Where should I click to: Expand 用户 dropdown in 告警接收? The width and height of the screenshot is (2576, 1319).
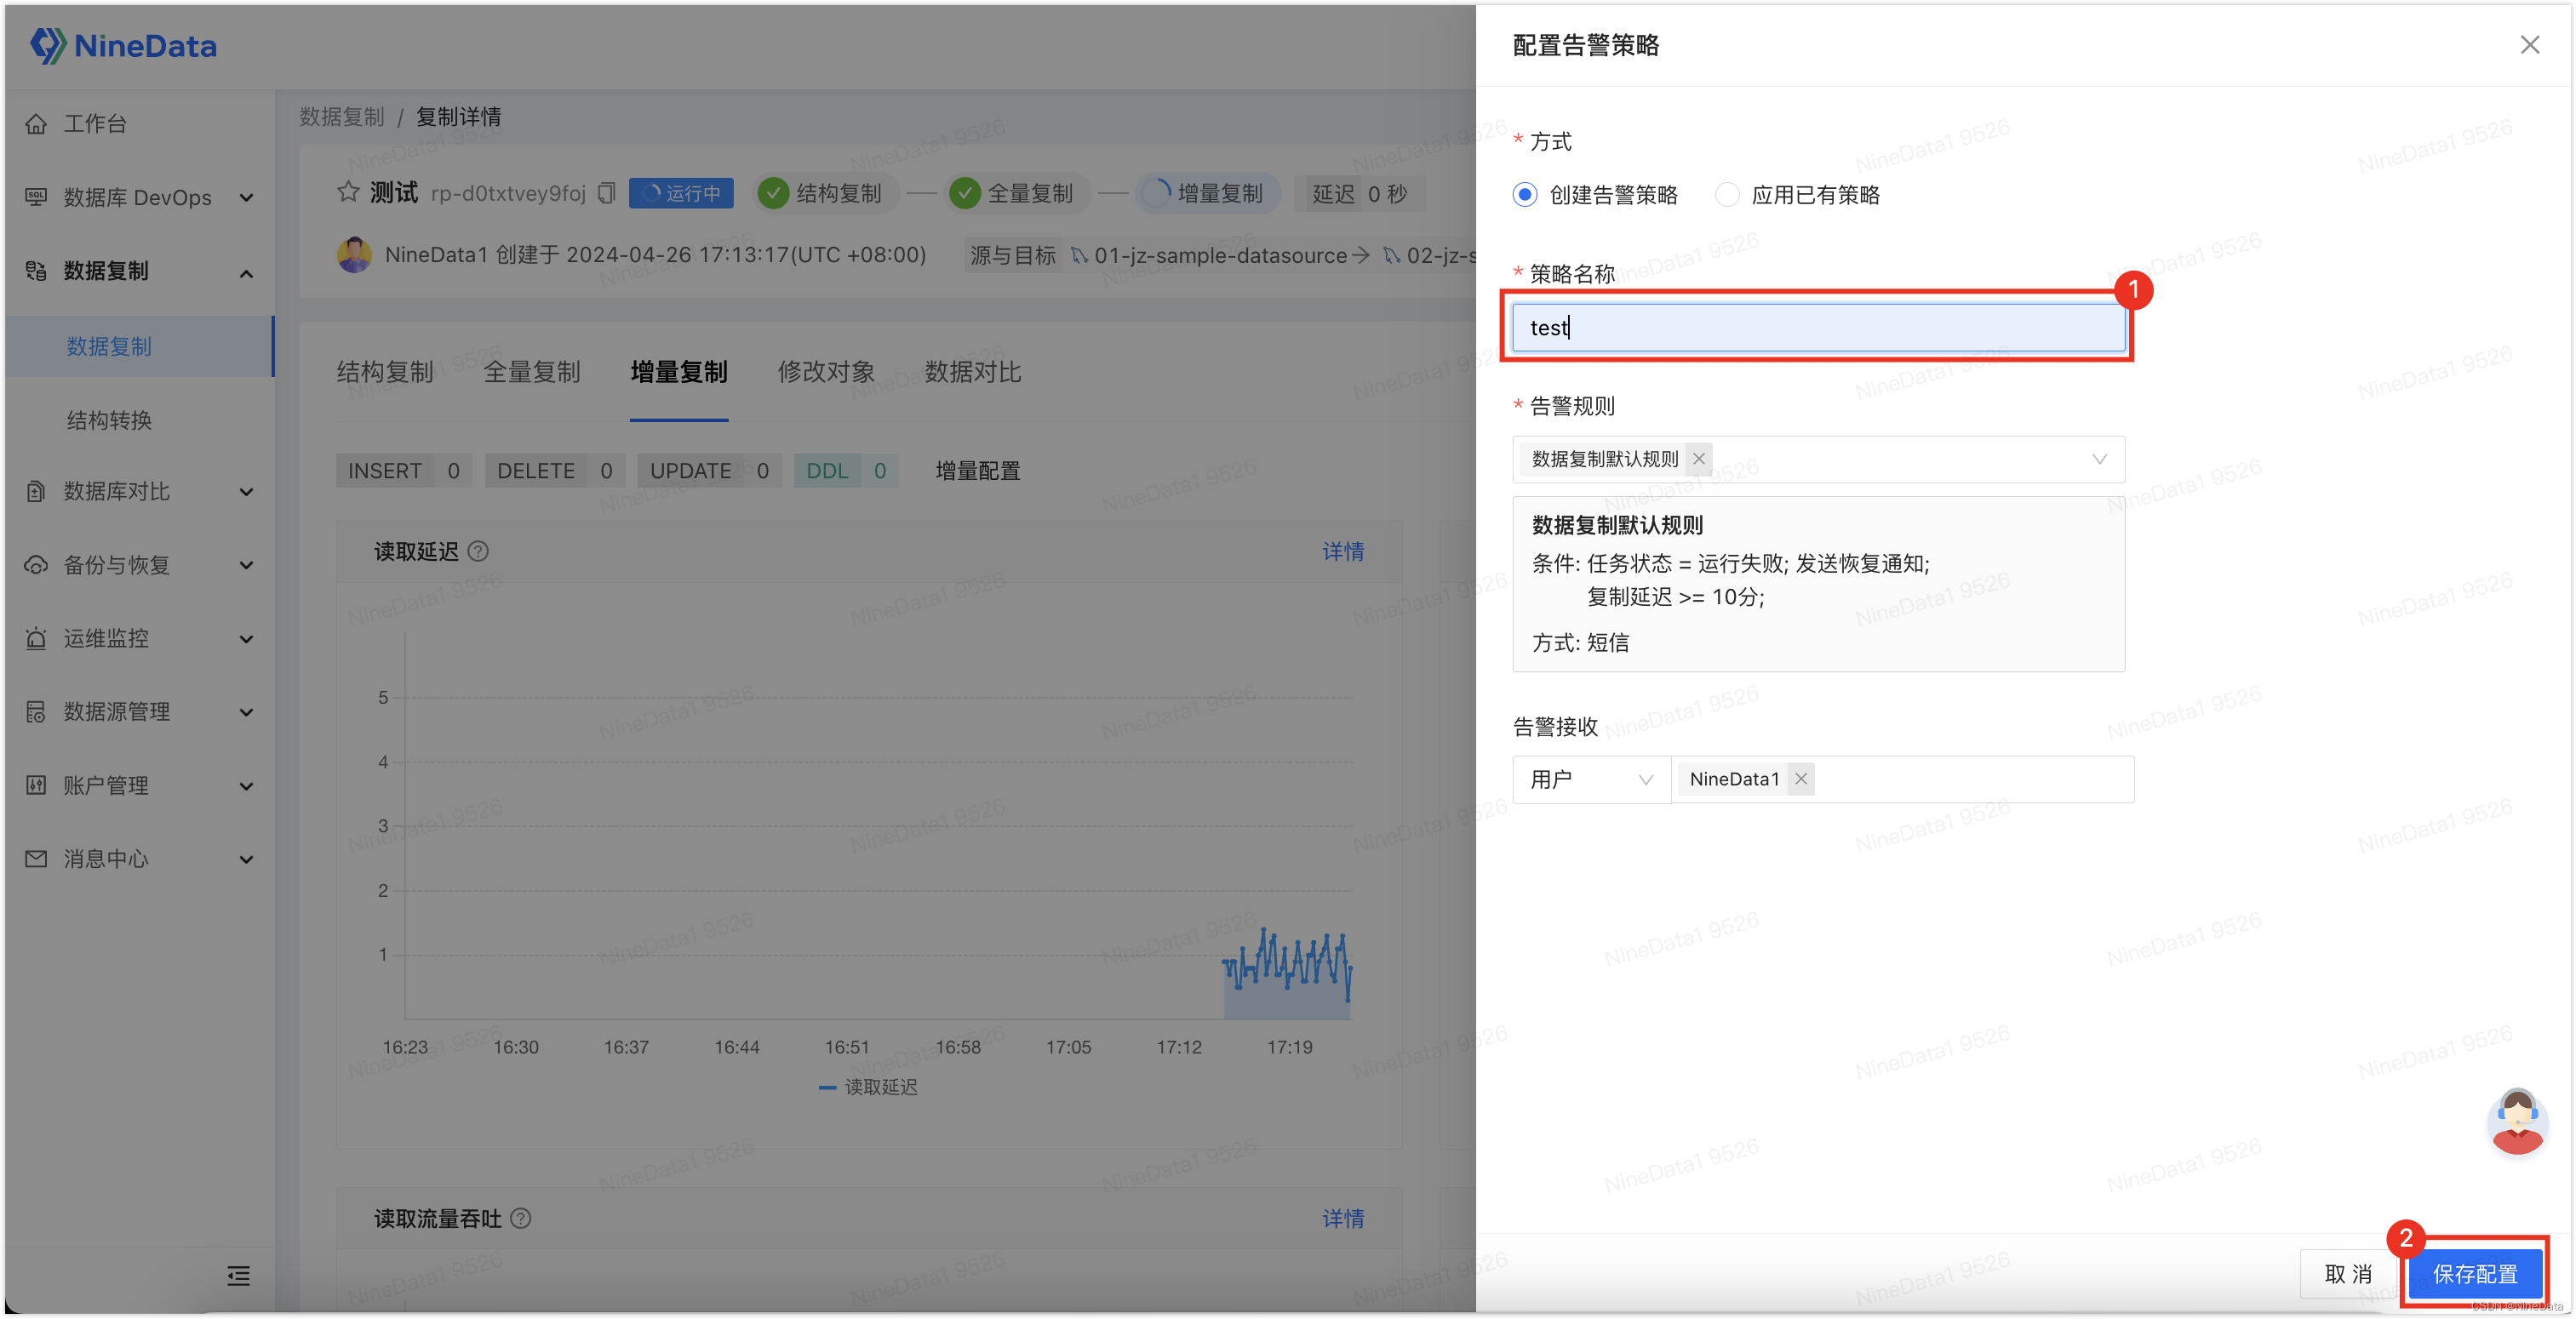click(x=1587, y=777)
